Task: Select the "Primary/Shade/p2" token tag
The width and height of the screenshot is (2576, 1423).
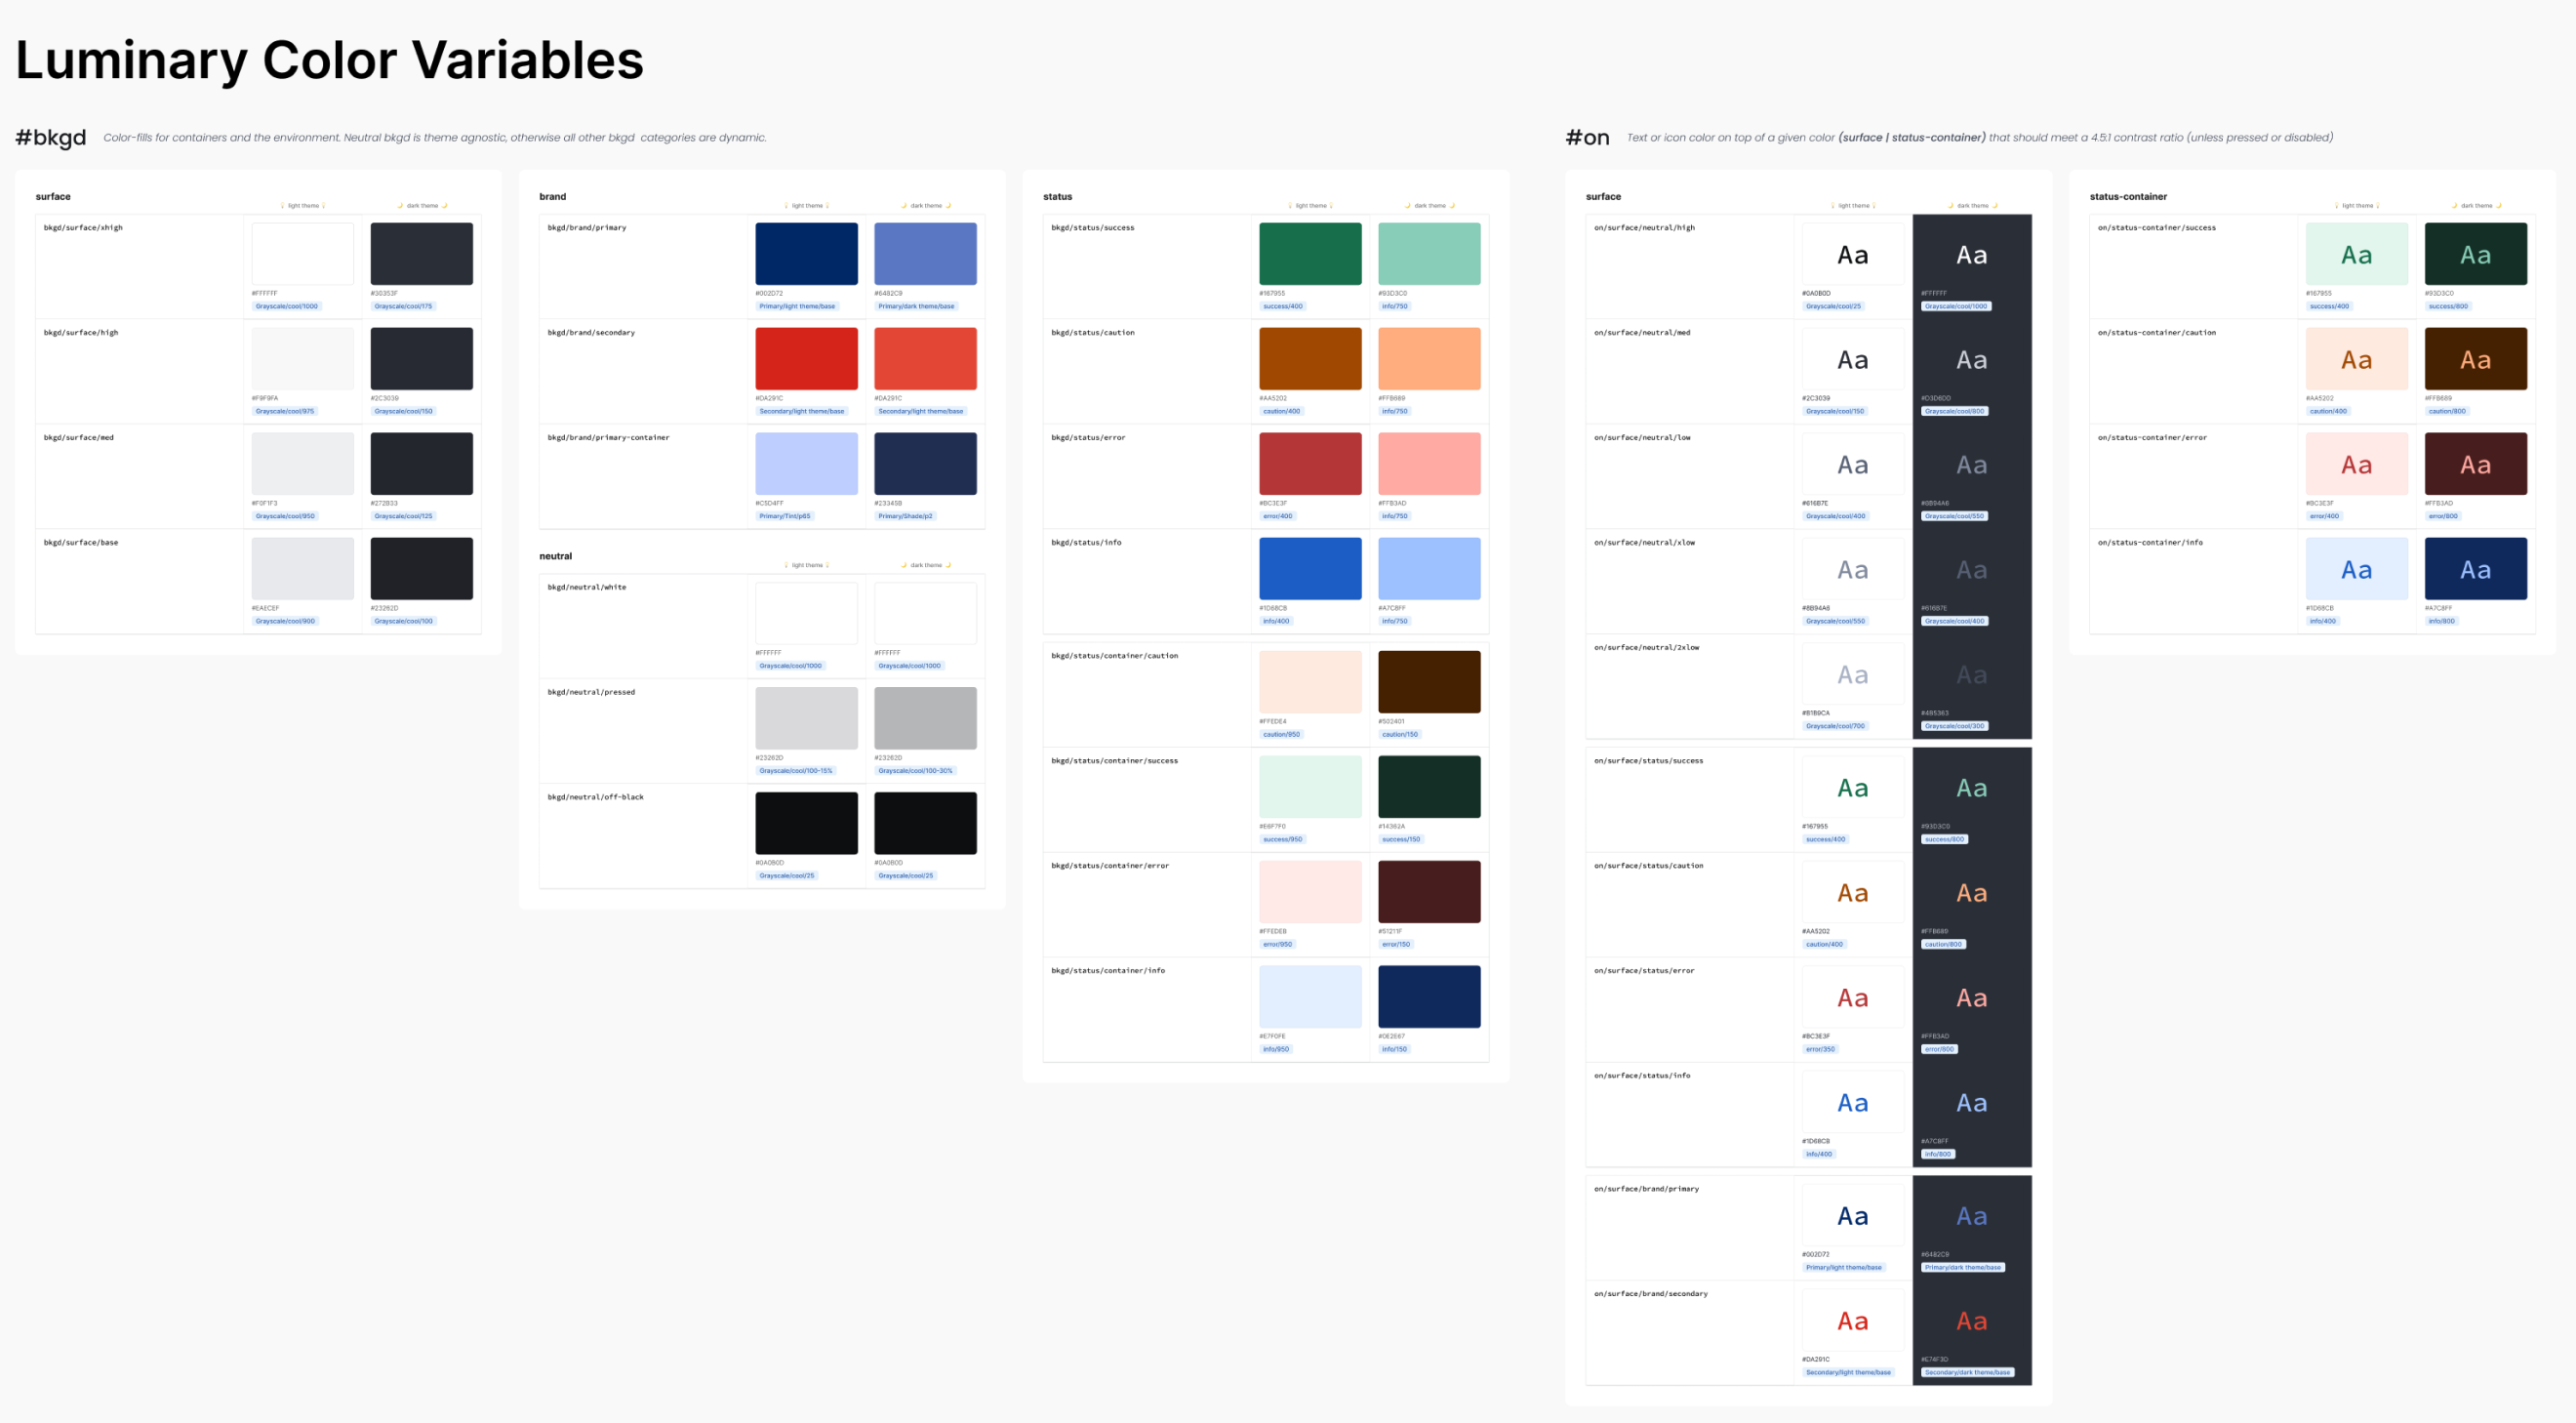Action: point(905,516)
